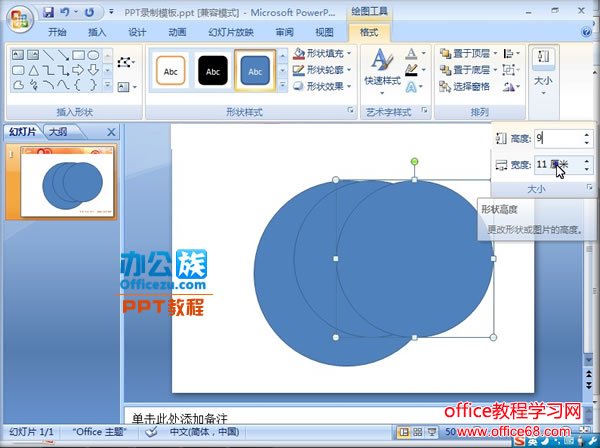Viewport: 600px width, 448px height.
Task: Apply the black Abc shape style
Action: (213, 71)
